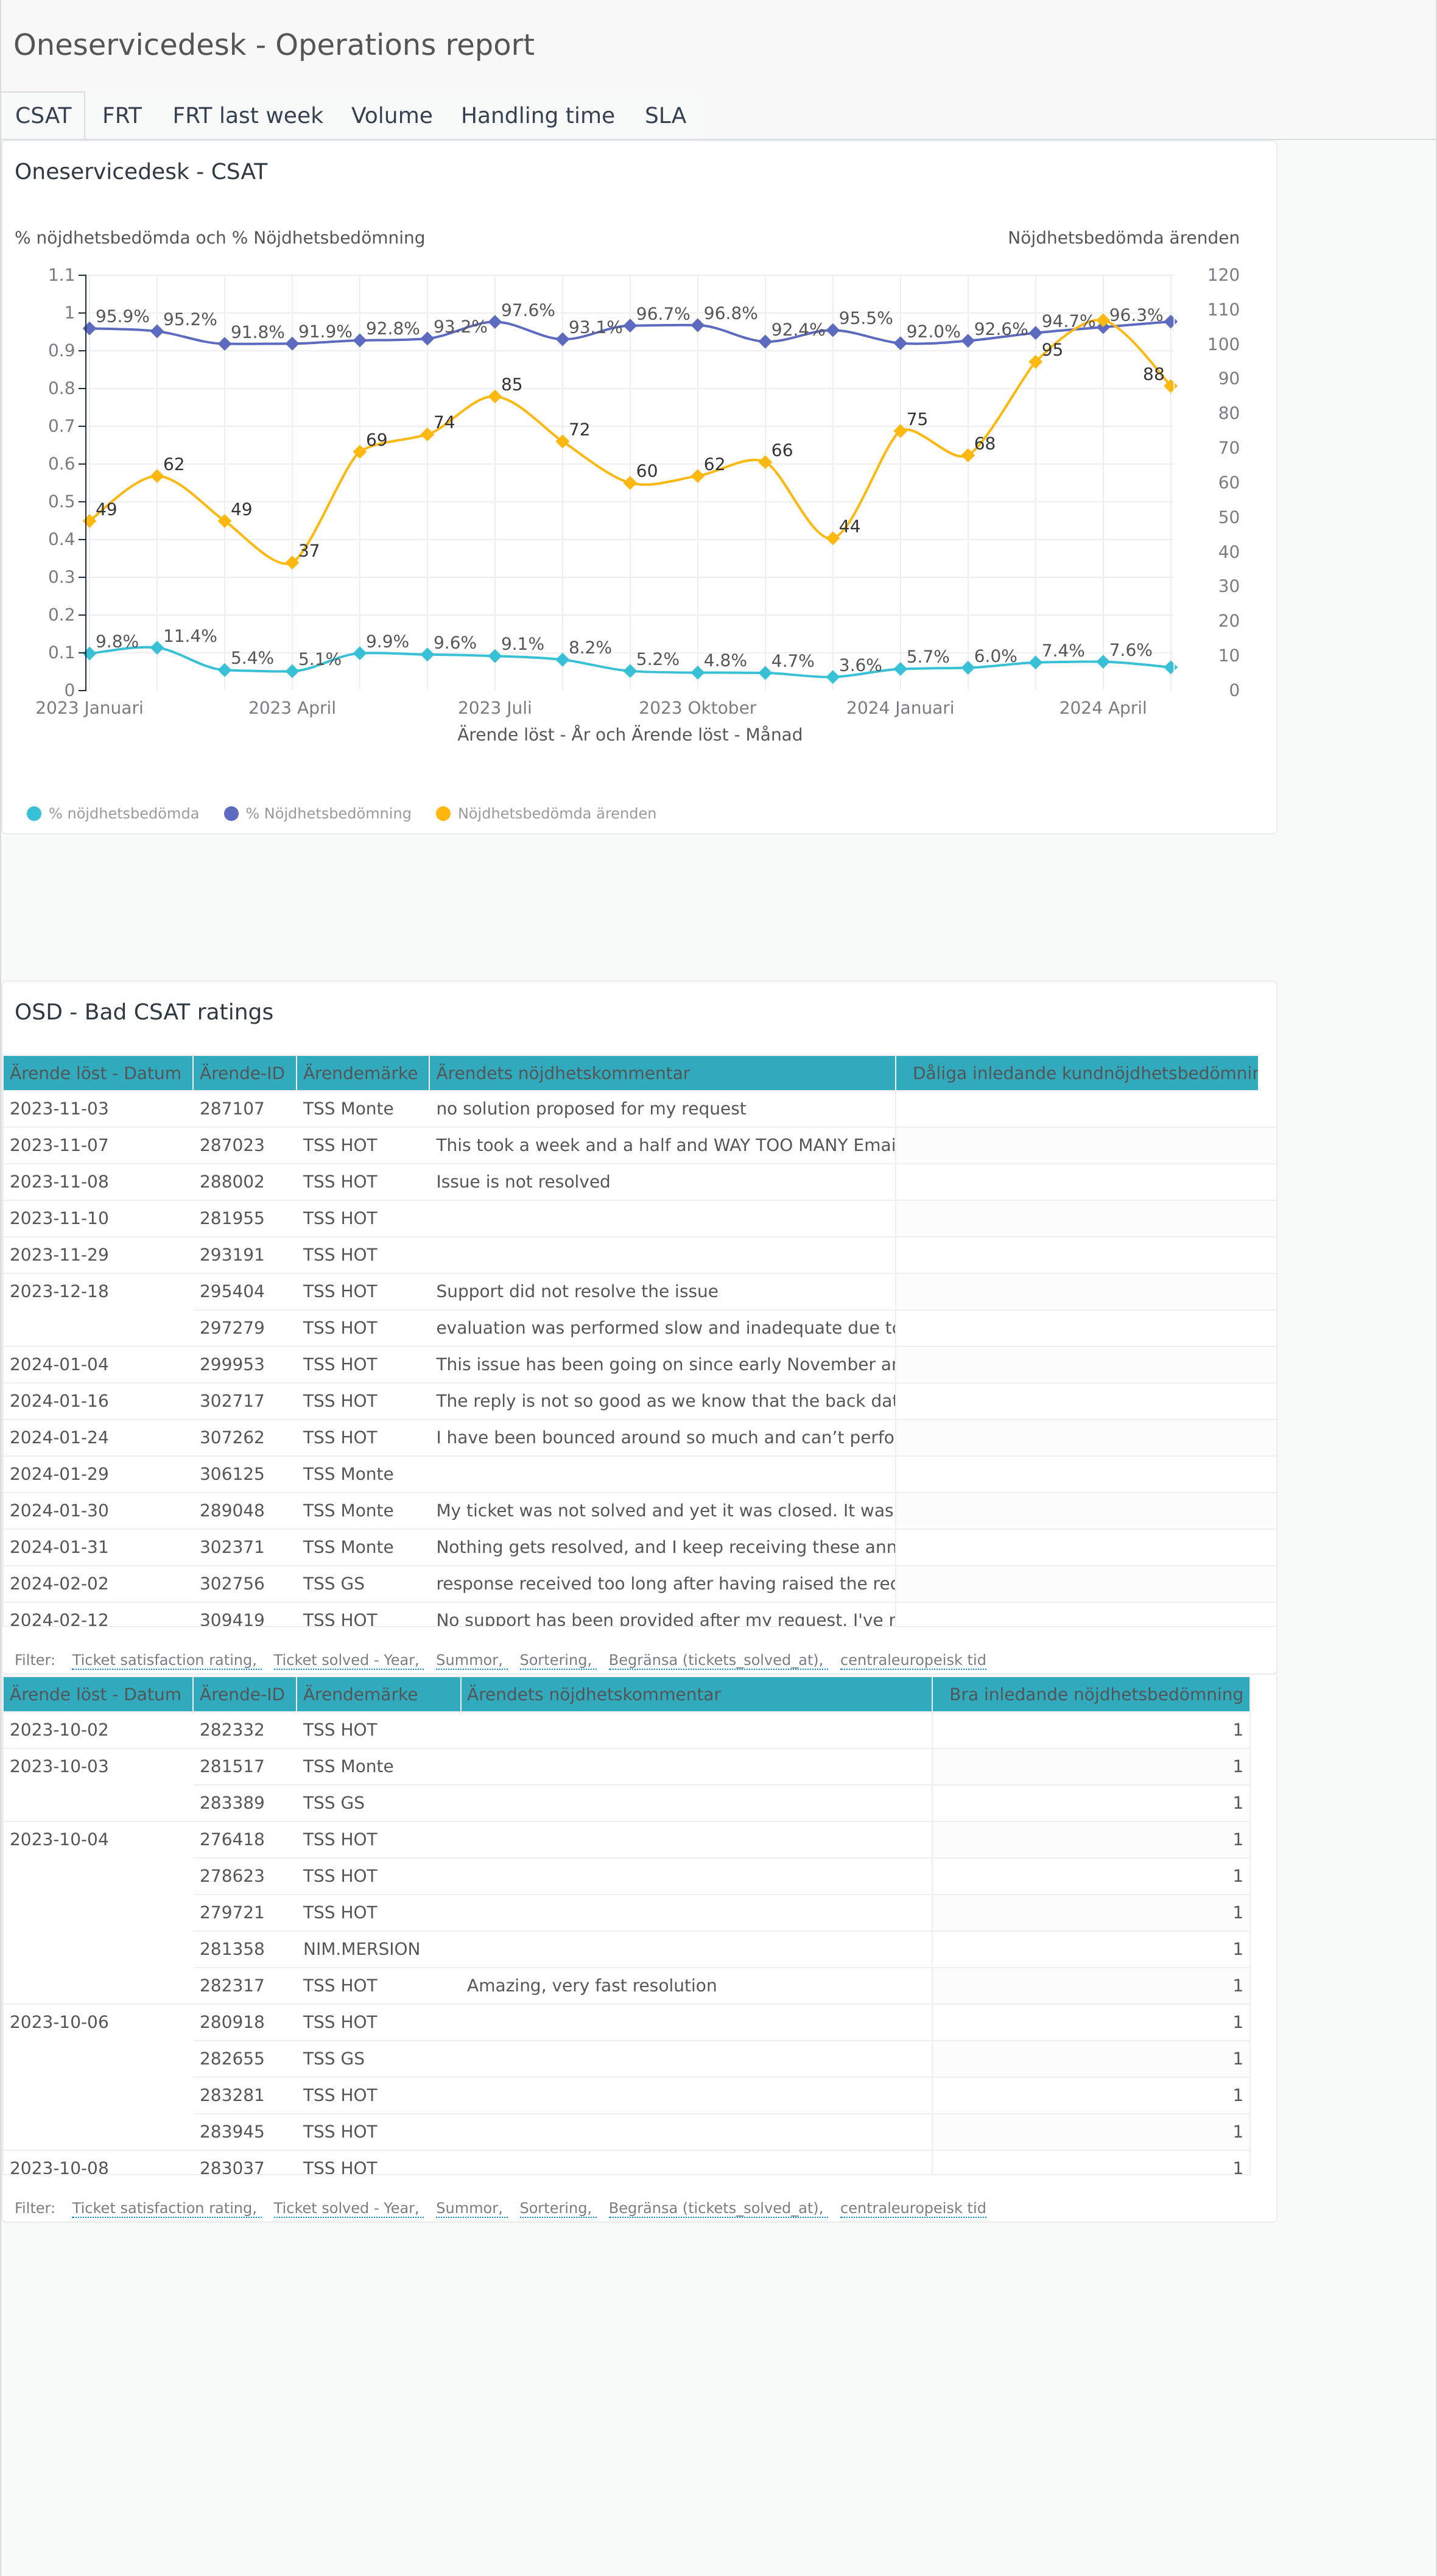Toggle the % nöjdhetsbedömda legend swatch

[x=34, y=813]
